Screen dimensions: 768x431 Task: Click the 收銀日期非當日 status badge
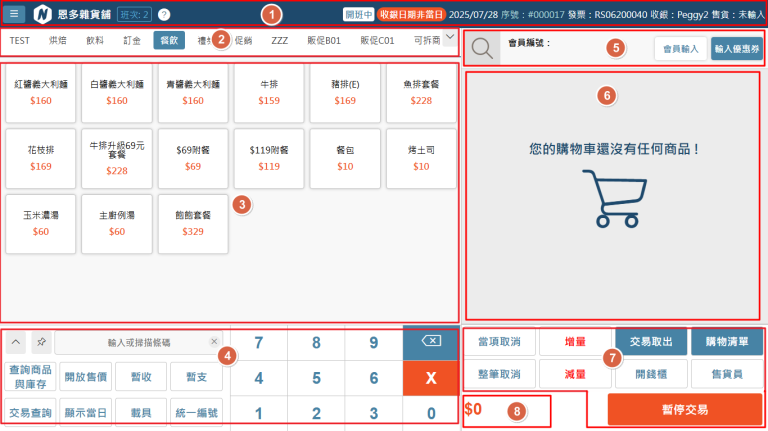pyautogui.click(x=410, y=15)
